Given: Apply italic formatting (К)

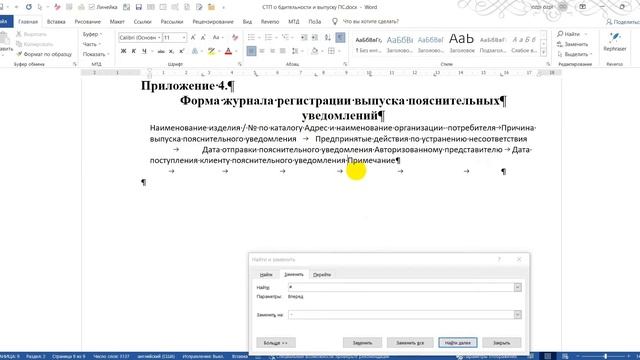Looking at the screenshot, I should click(133, 51).
